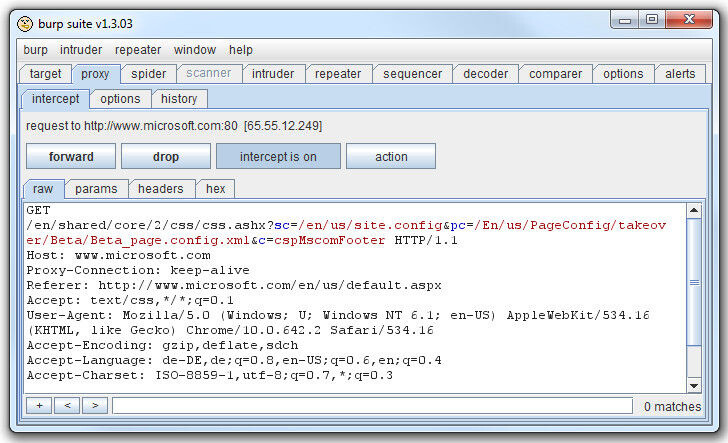This screenshot has height=443, width=728.
Task: Open the repeater menu in menu bar
Action: 138,50
